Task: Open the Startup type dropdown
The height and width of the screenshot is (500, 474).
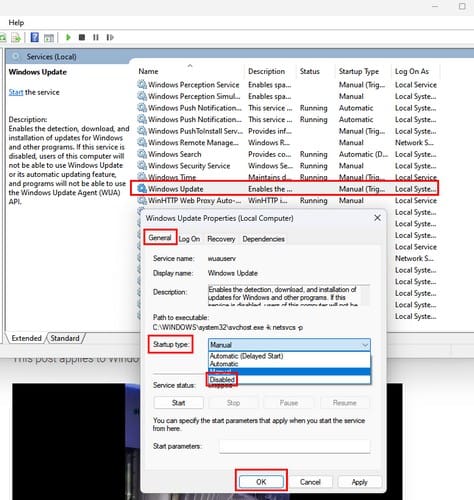Action: coord(289,344)
